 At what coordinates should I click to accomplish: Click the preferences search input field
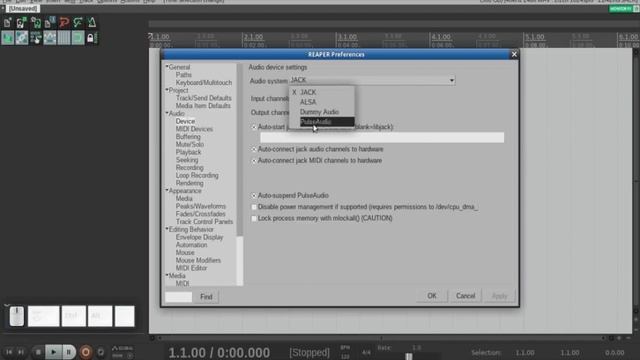(178, 297)
